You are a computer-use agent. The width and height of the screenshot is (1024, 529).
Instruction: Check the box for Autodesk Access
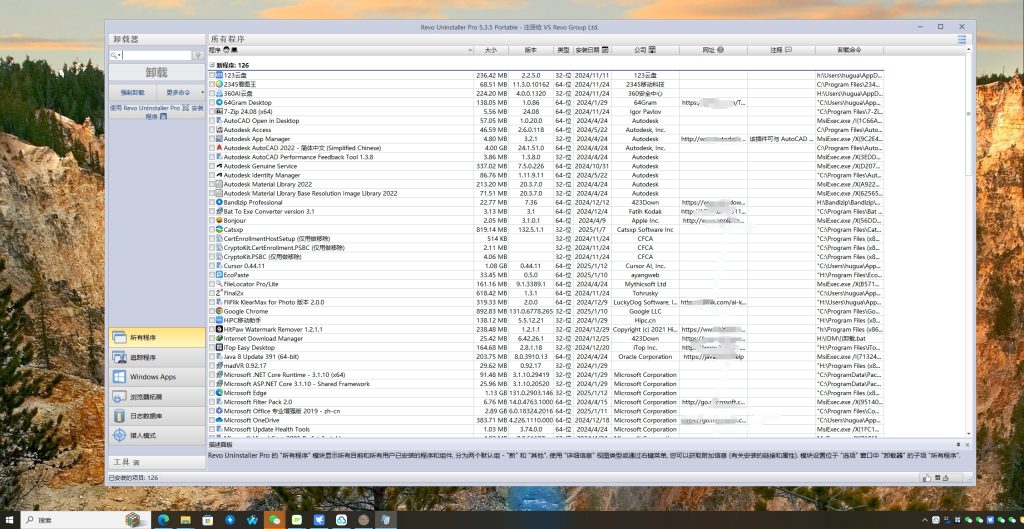click(x=212, y=130)
